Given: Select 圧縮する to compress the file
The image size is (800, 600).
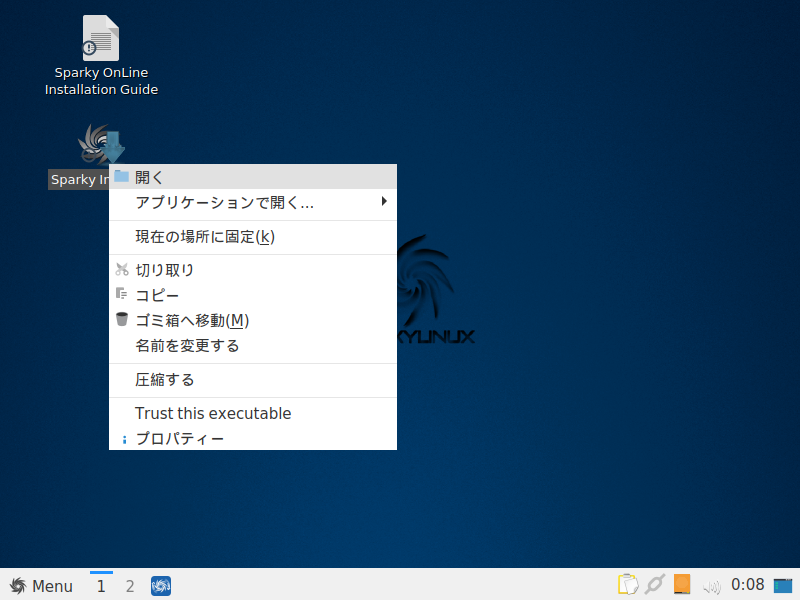Looking at the screenshot, I should [253, 379].
